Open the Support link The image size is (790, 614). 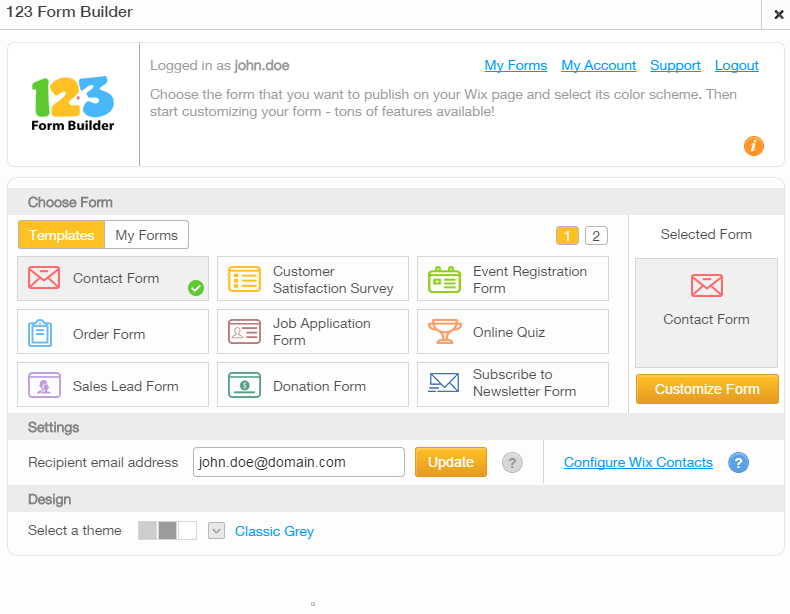[675, 65]
